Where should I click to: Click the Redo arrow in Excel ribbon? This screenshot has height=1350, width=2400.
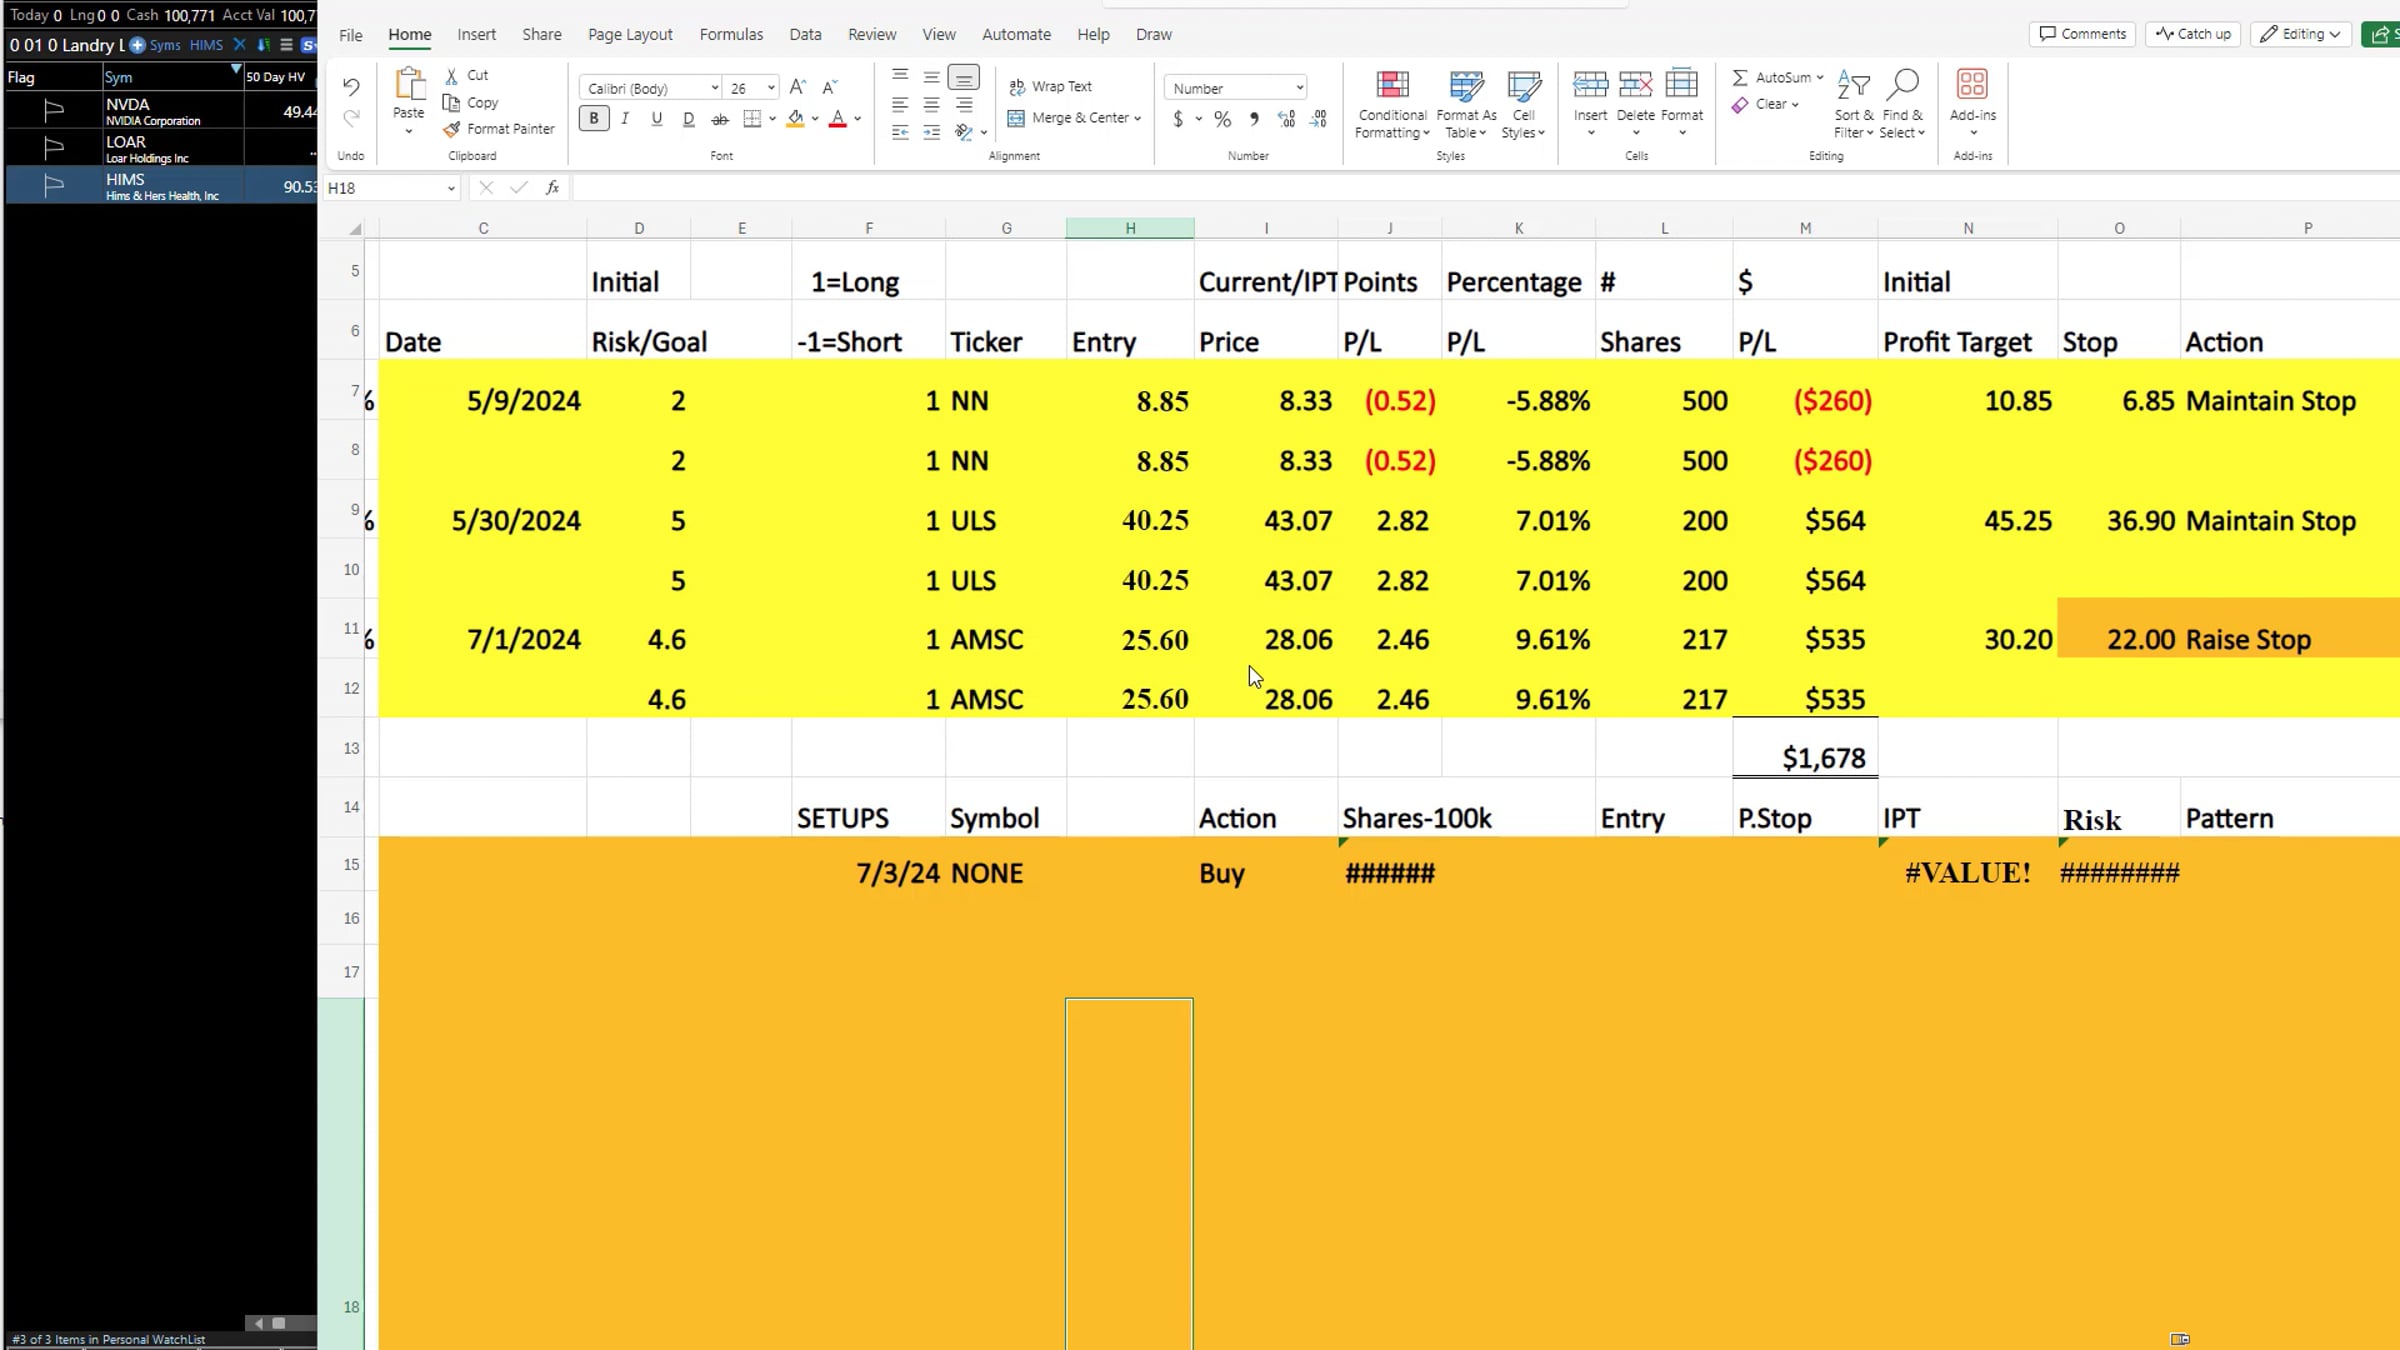[x=351, y=119]
